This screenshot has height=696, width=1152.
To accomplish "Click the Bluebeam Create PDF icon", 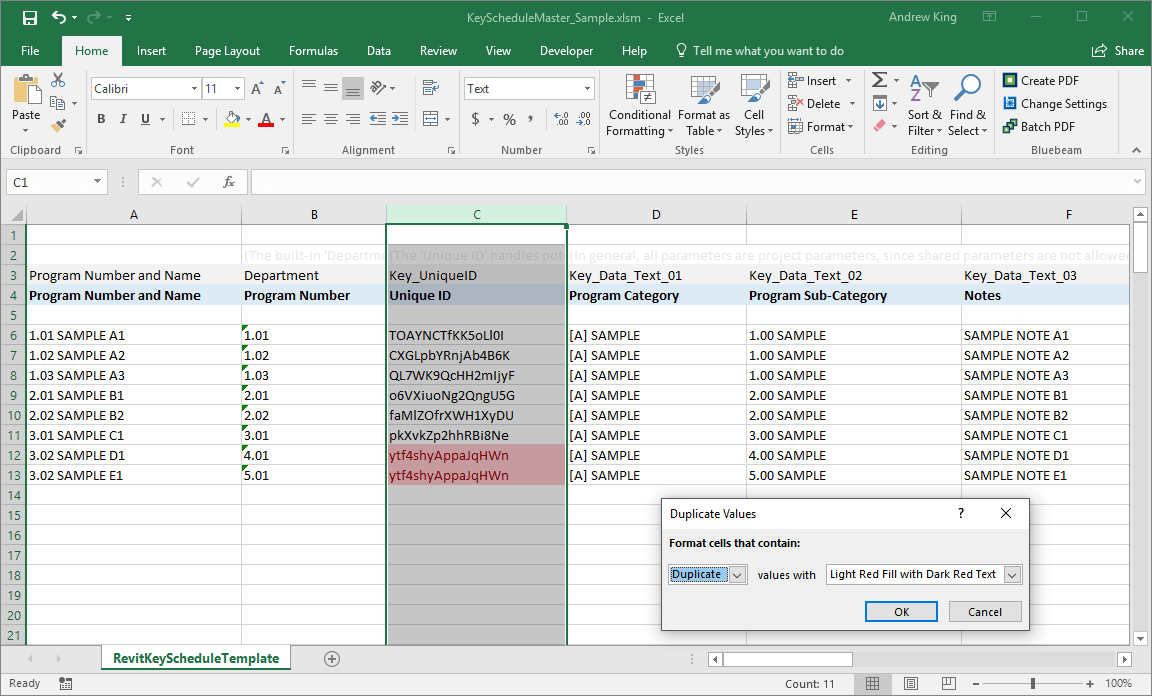I will click(1042, 80).
